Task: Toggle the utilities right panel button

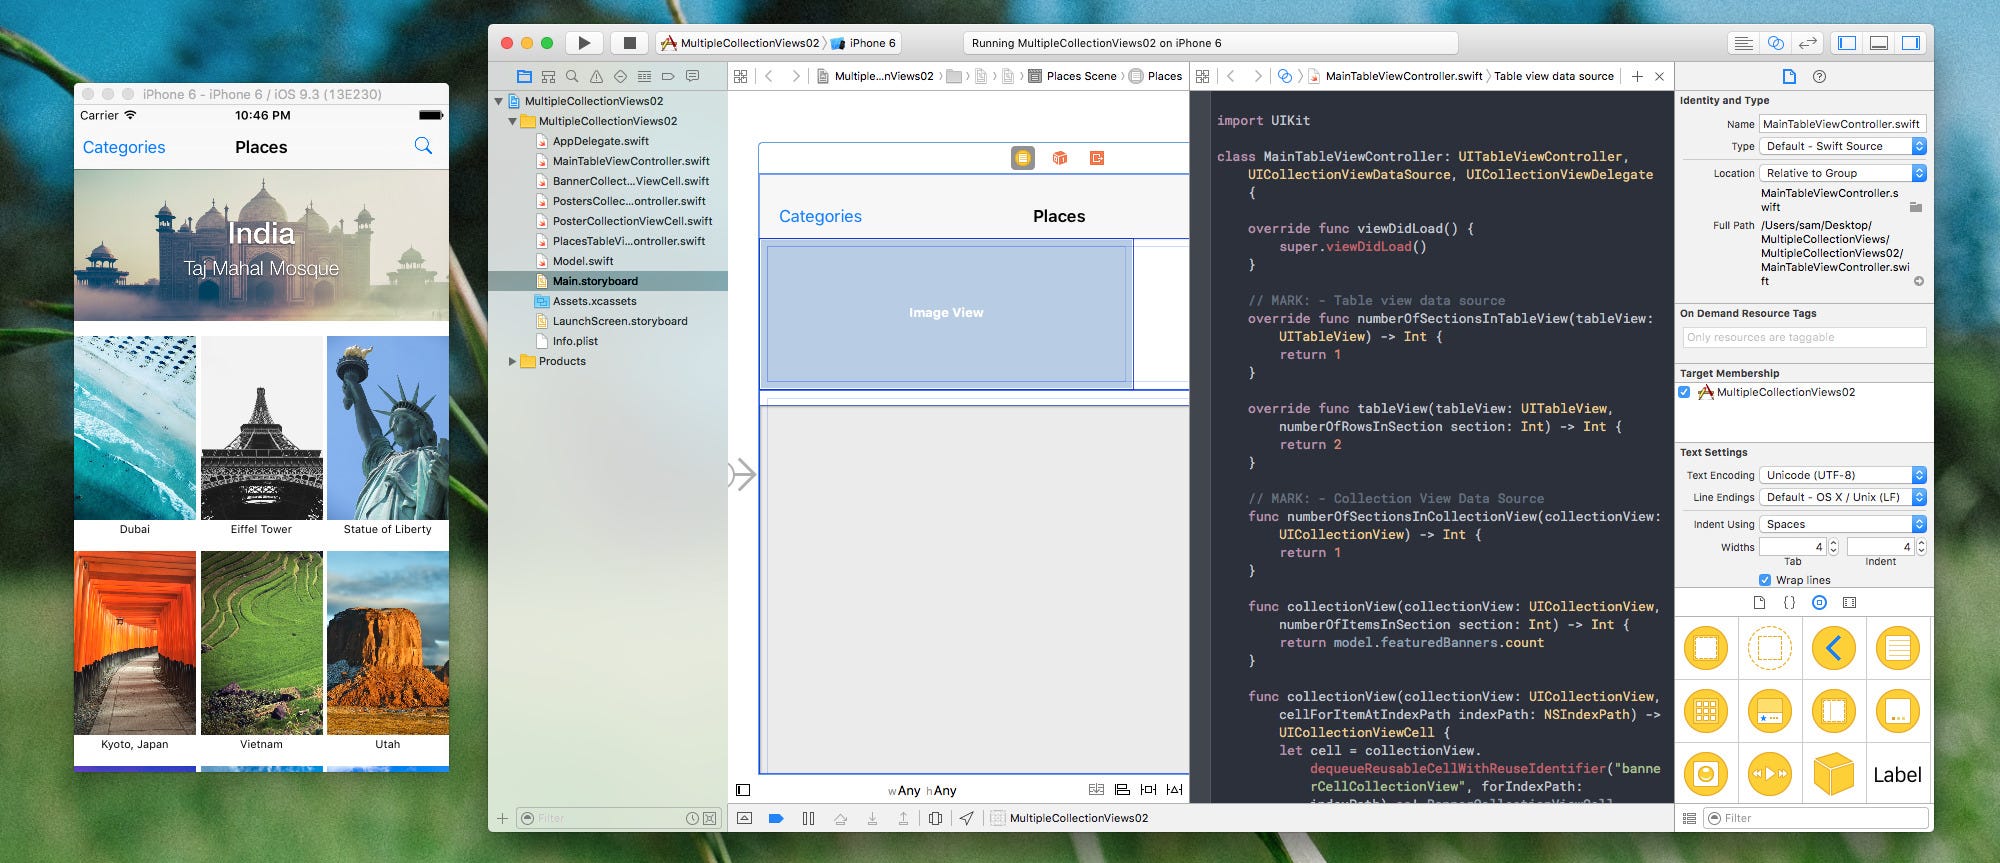Action: (1910, 43)
